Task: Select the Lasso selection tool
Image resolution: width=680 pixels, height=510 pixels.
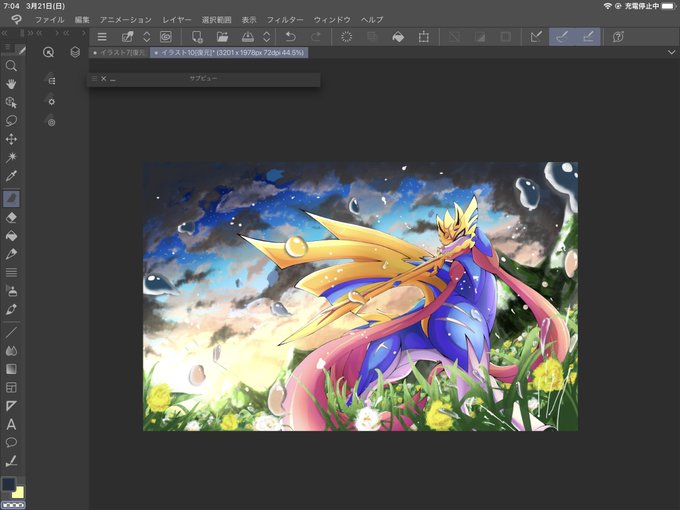Action: [x=11, y=121]
